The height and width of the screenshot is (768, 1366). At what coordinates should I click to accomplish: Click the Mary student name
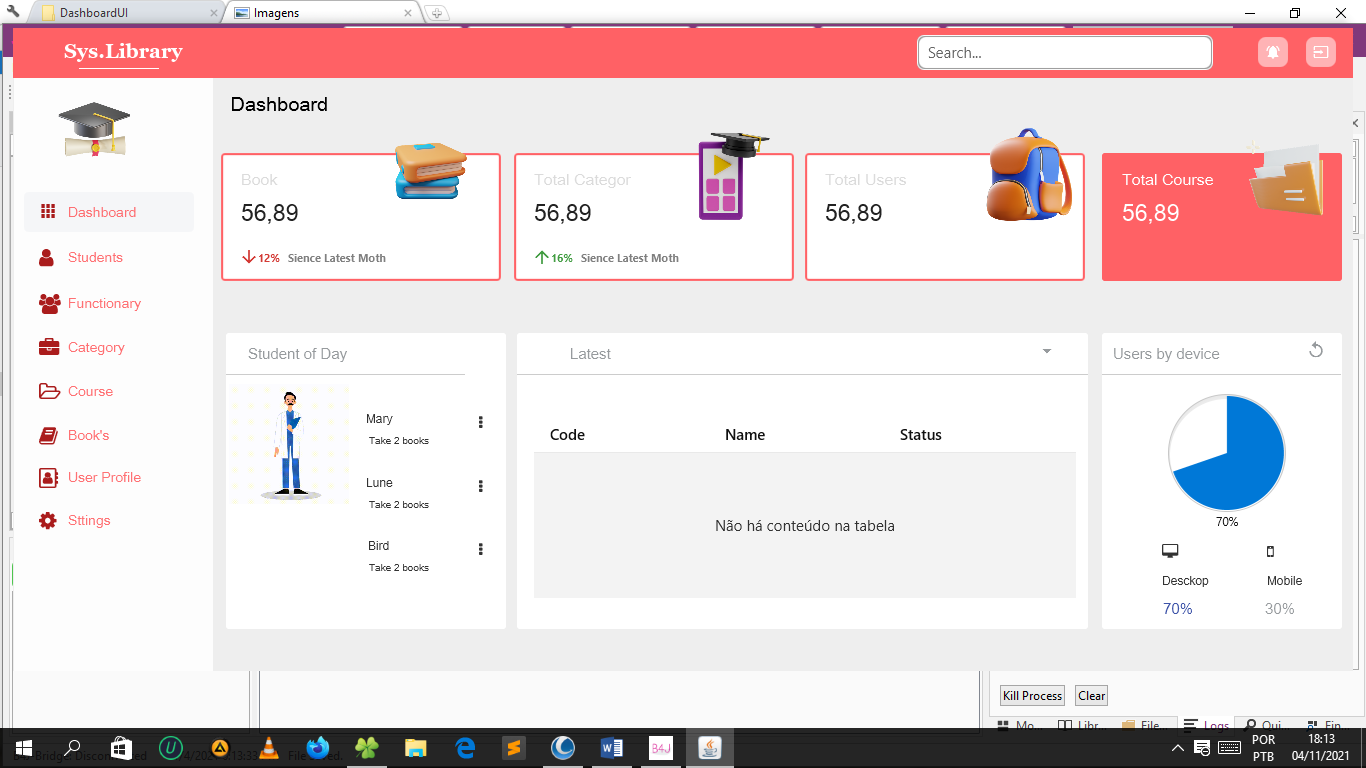[379, 419]
